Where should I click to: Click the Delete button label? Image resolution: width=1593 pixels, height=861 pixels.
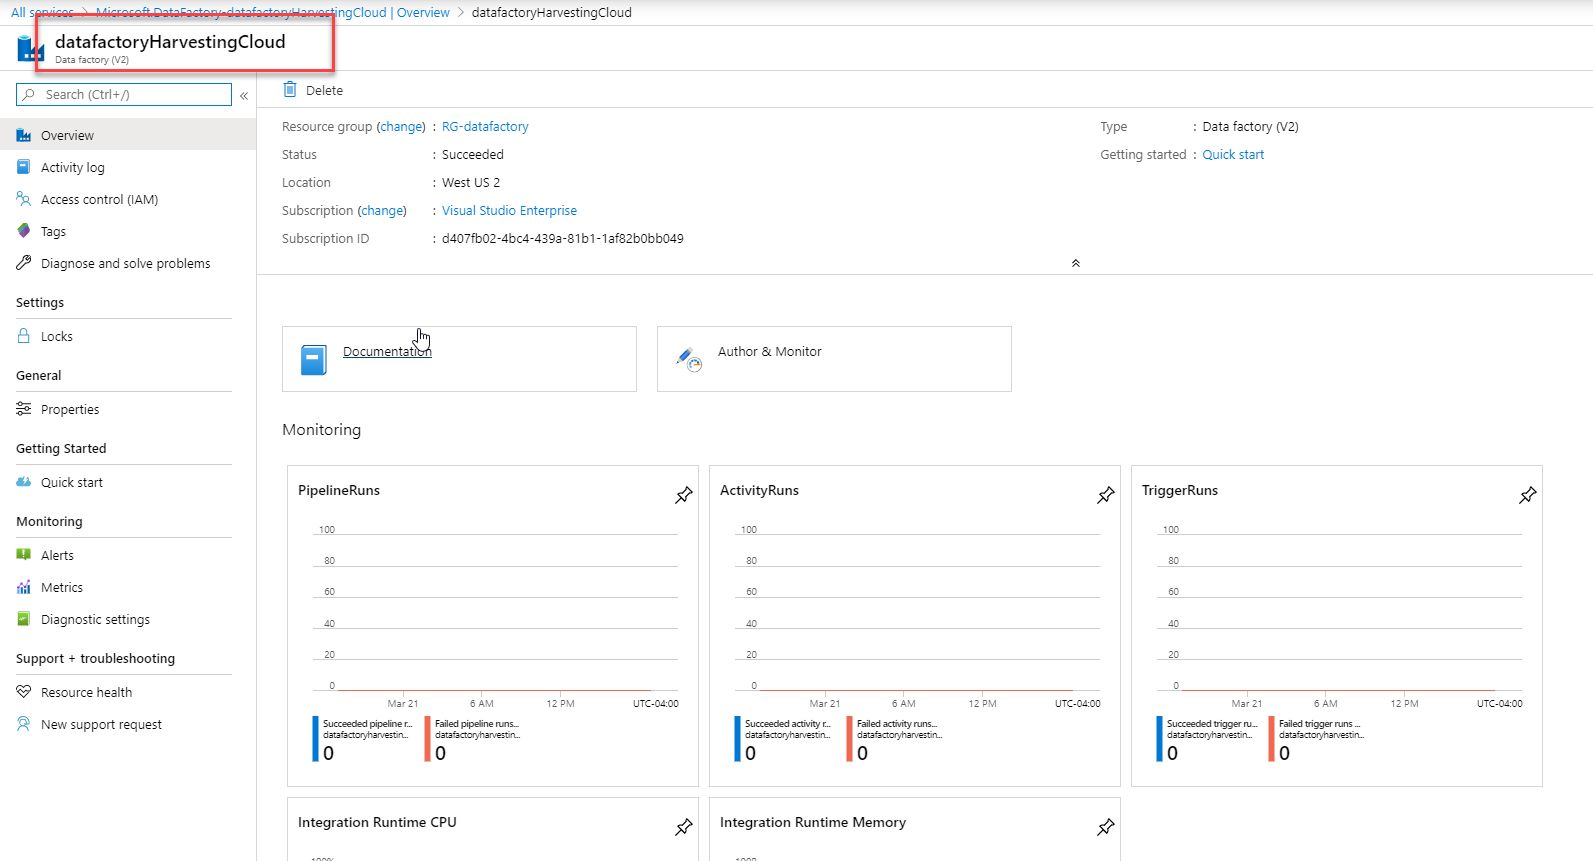324,90
